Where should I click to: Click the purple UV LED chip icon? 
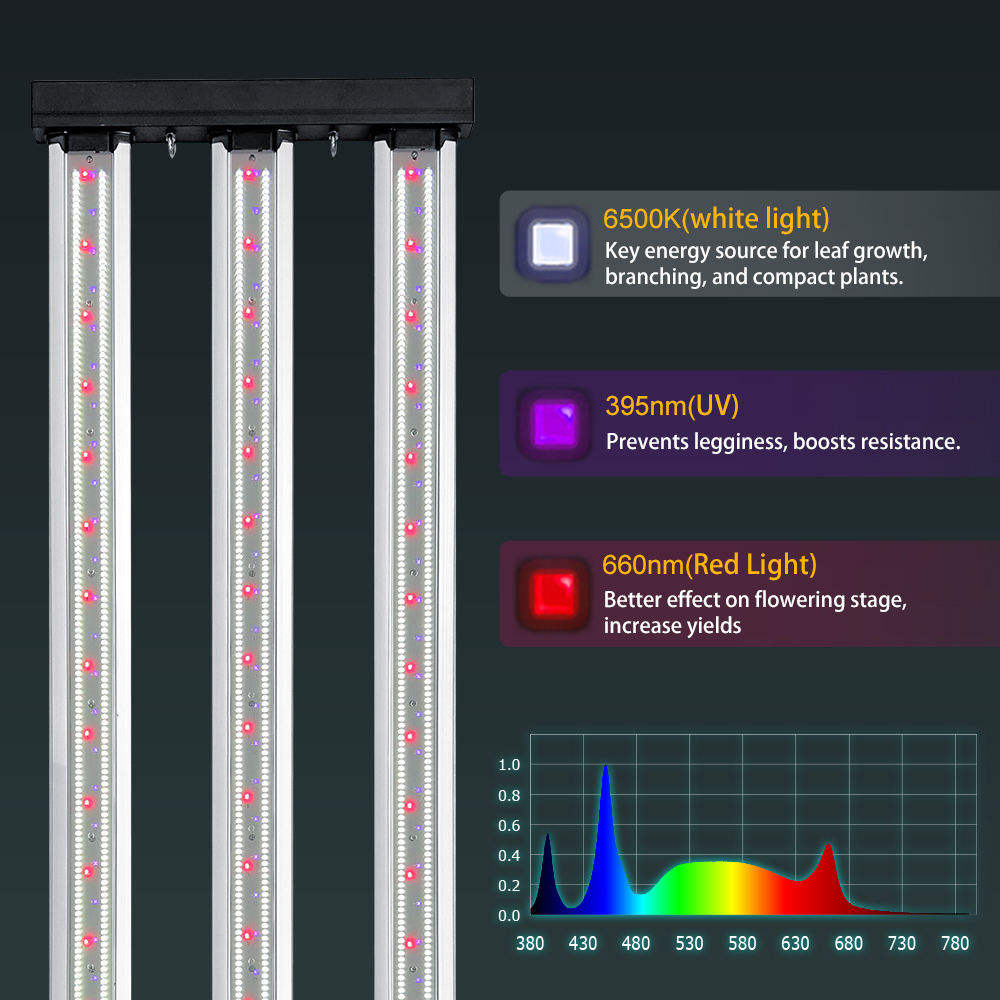pyautogui.click(x=553, y=421)
